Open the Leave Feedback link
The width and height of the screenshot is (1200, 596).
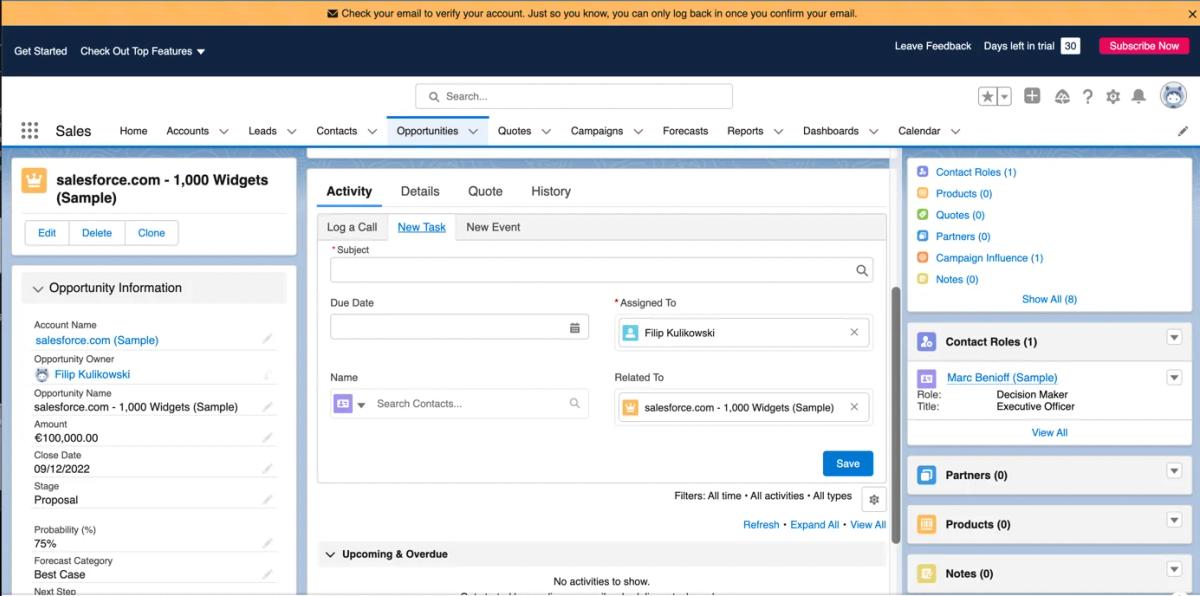[933, 46]
